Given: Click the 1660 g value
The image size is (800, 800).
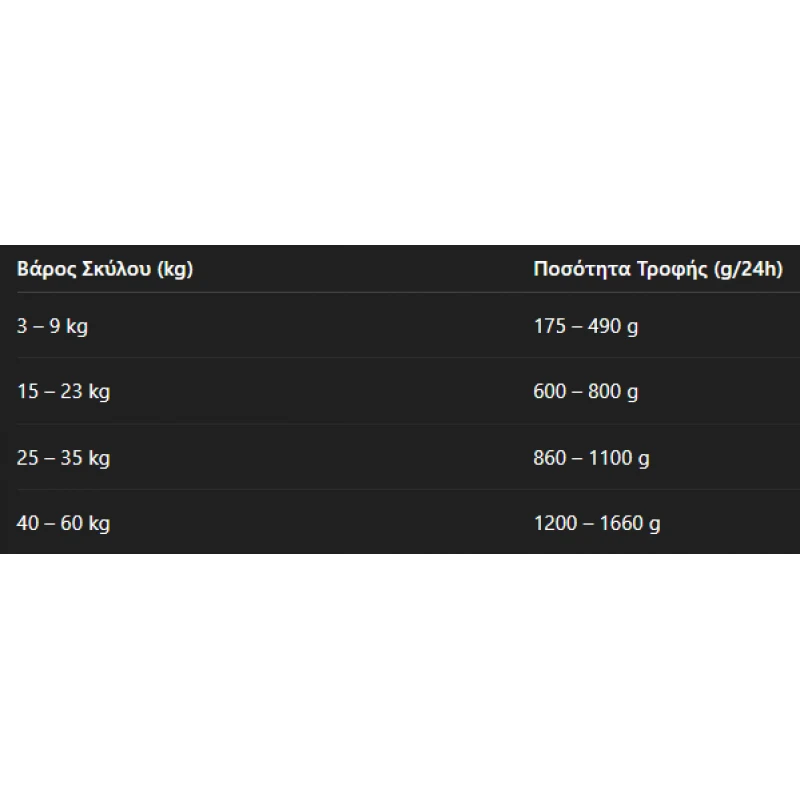Looking at the screenshot, I should (632, 523).
